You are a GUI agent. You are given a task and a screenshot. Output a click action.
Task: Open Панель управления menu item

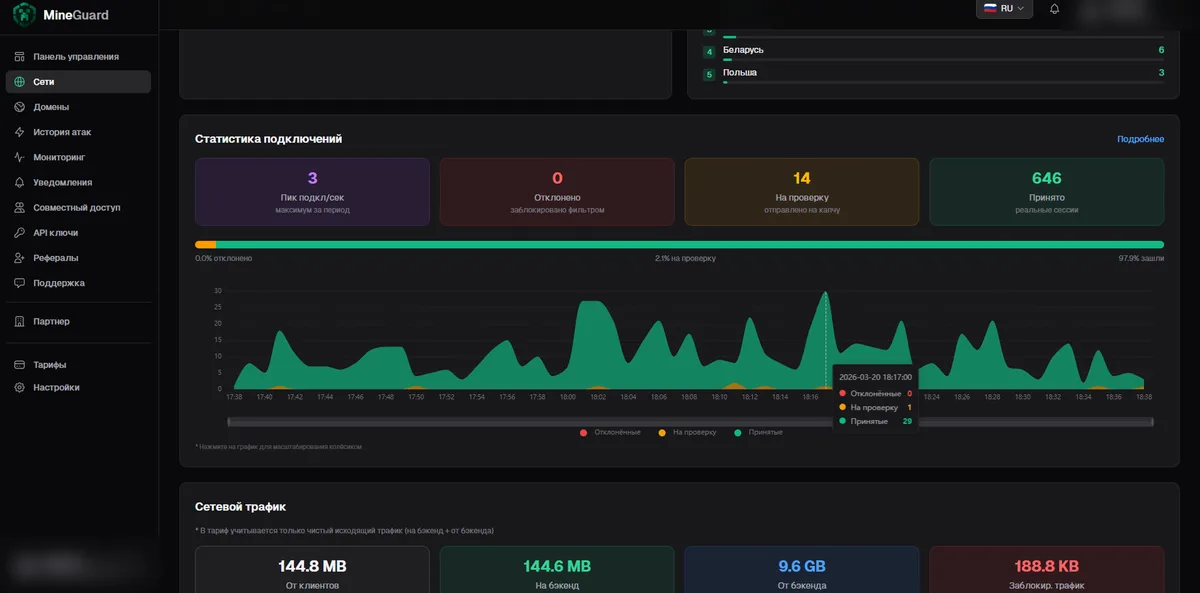click(78, 57)
